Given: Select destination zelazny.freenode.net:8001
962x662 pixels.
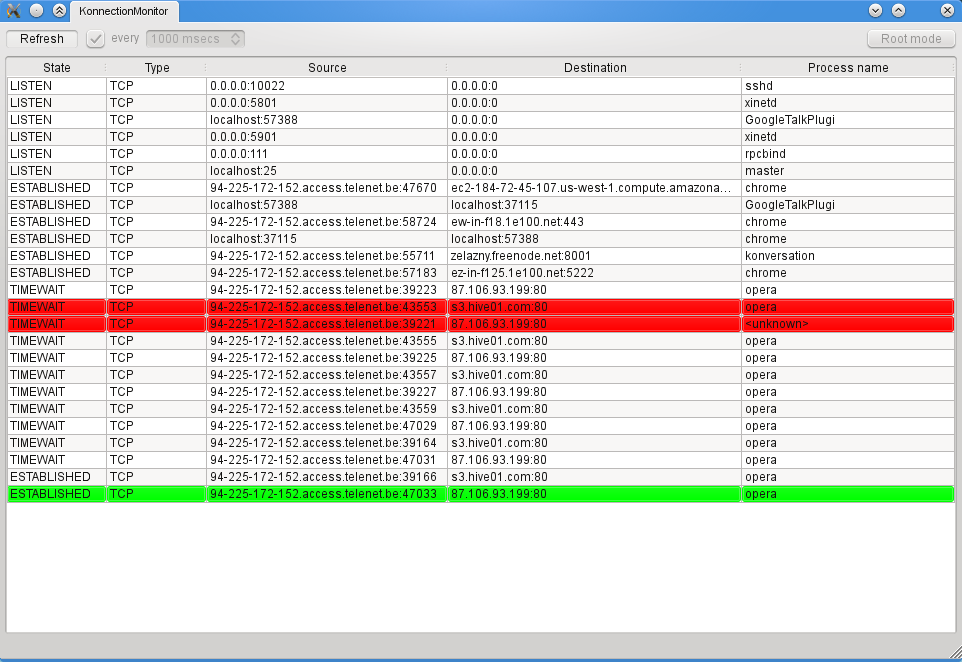Looking at the screenshot, I should (595, 256).
